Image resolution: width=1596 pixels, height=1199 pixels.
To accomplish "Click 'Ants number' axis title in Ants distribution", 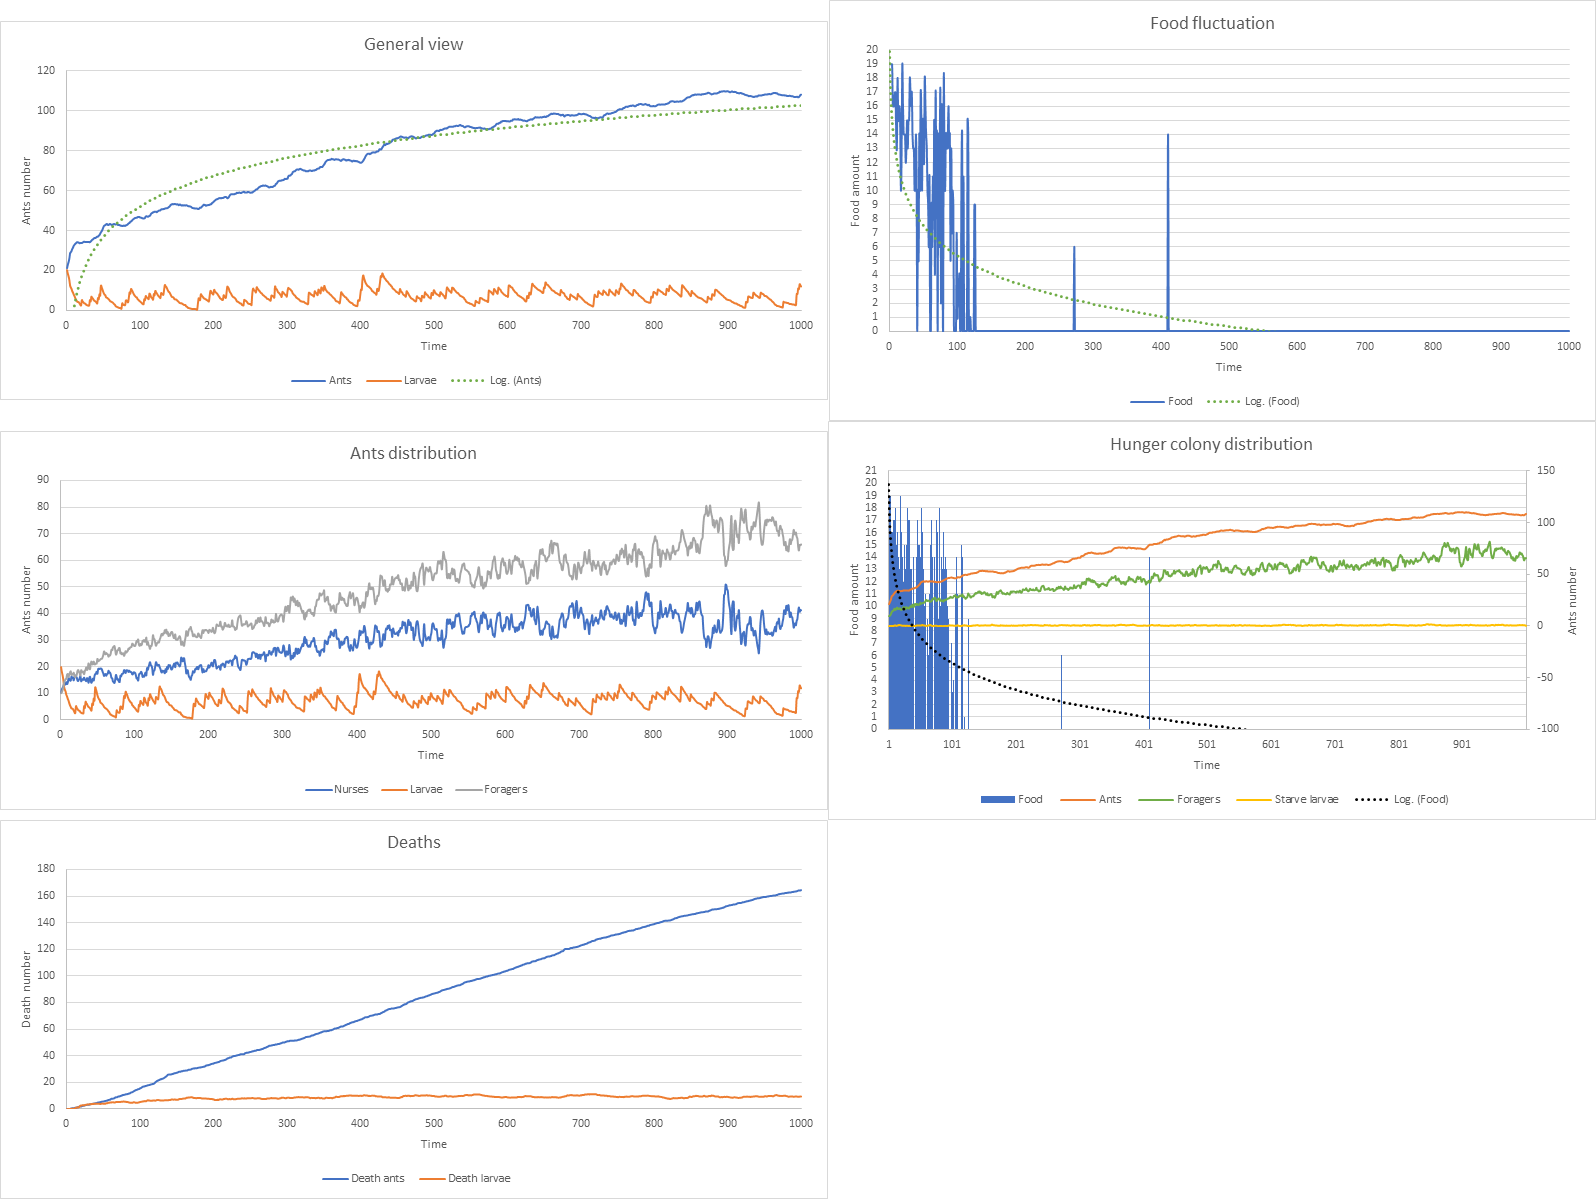I will click(x=27, y=599).
